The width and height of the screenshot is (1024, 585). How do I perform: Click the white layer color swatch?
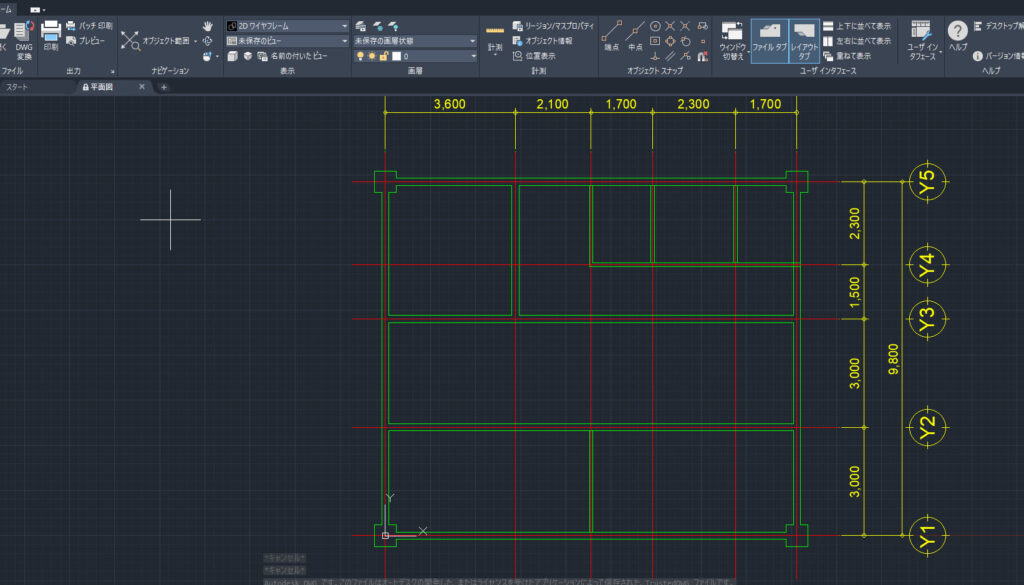coord(396,57)
